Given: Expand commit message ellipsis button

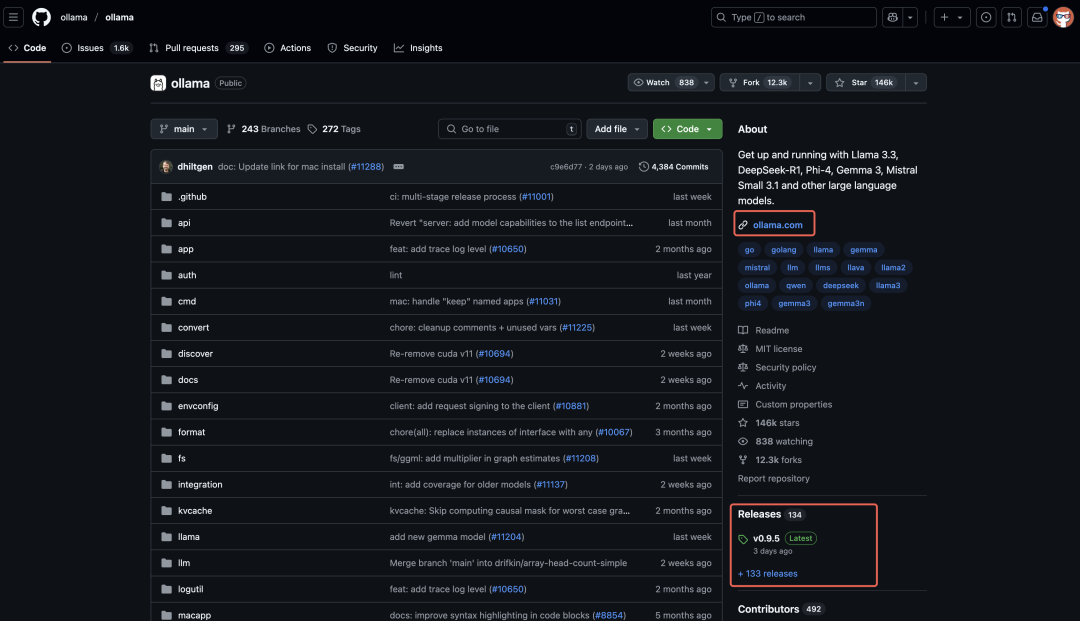Looking at the screenshot, I should point(398,167).
